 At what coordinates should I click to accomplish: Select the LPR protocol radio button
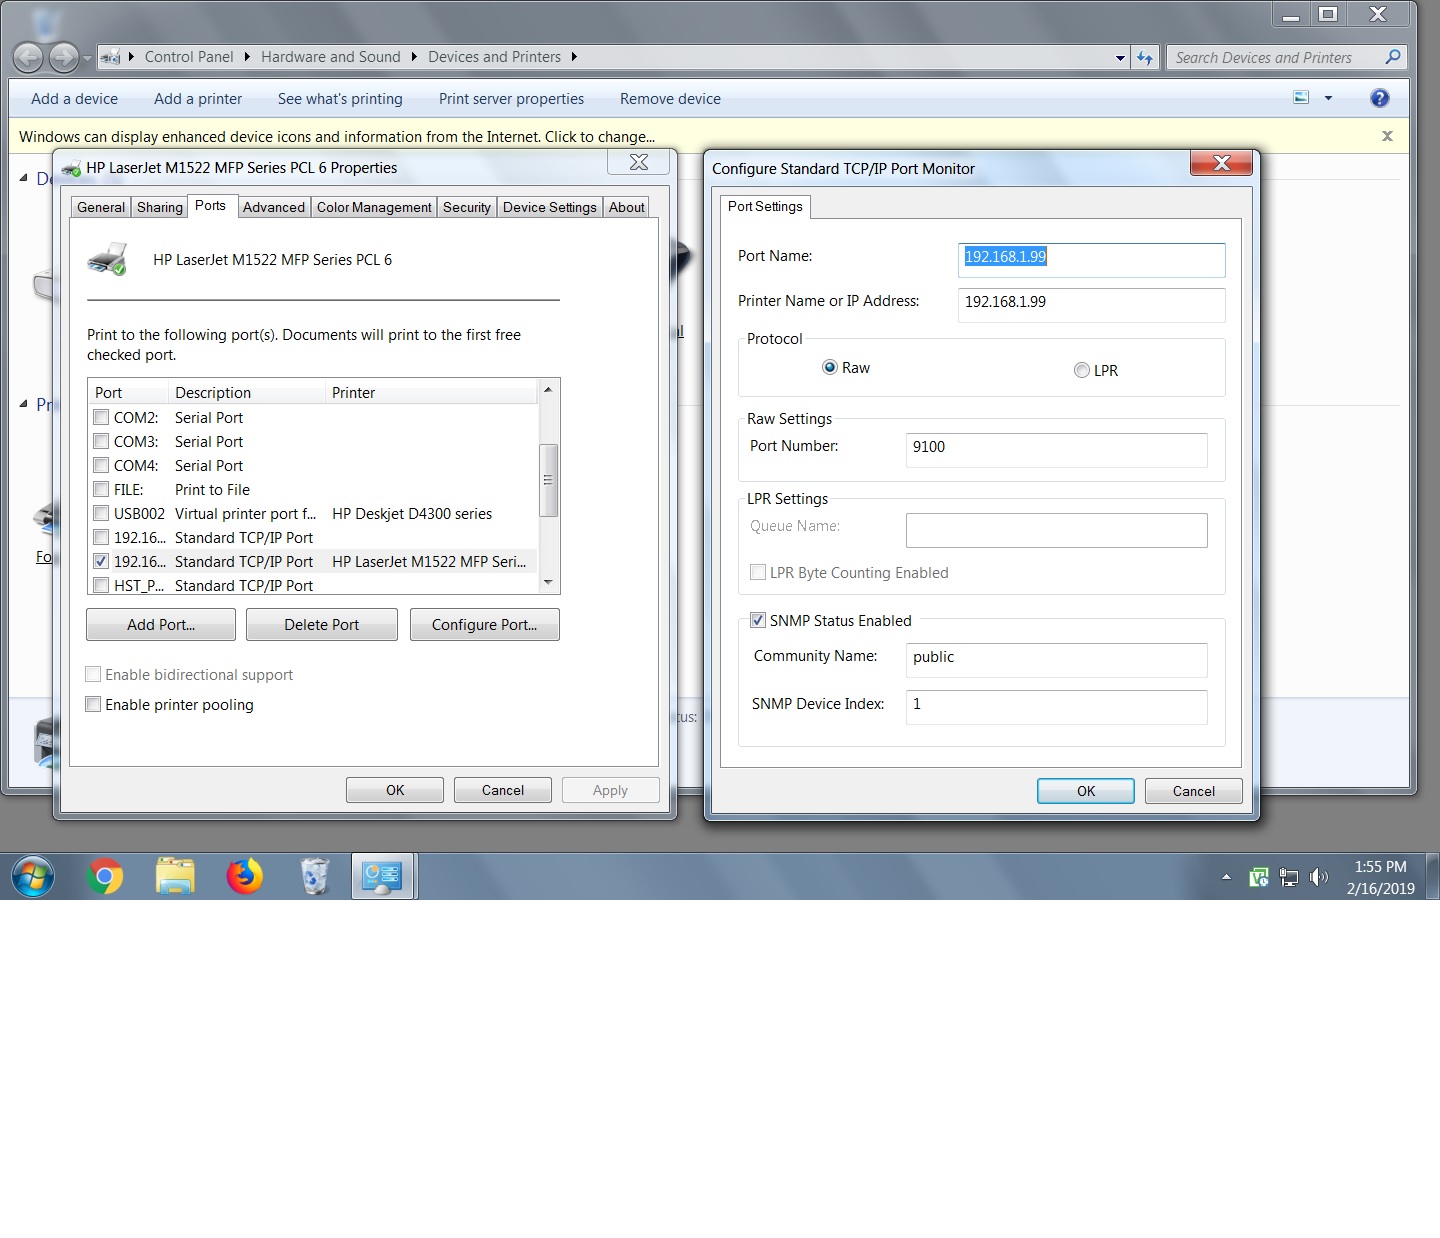[x=1081, y=370]
